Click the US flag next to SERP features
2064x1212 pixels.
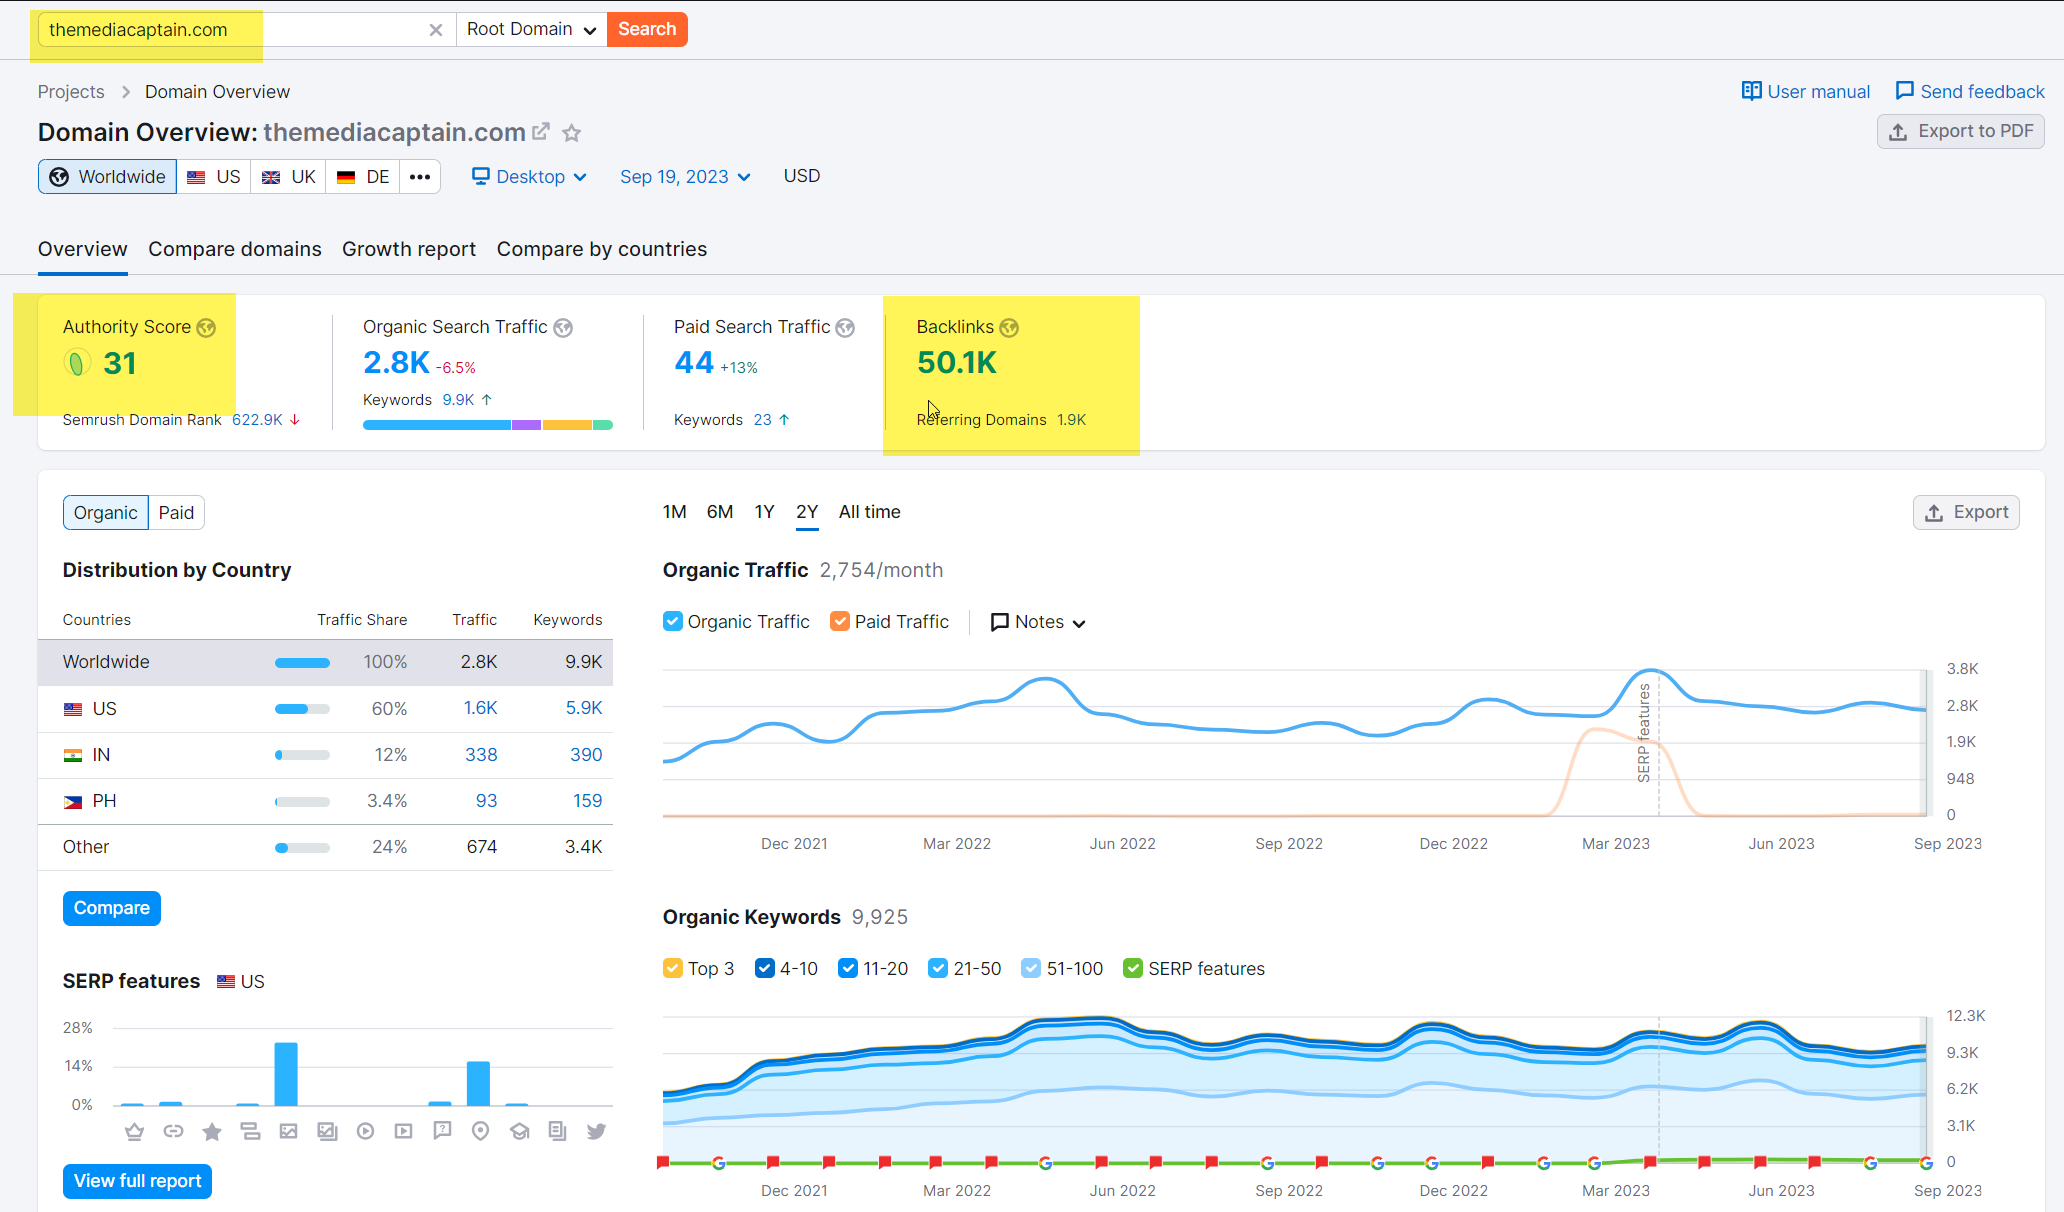pyautogui.click(x=226, y=982)
